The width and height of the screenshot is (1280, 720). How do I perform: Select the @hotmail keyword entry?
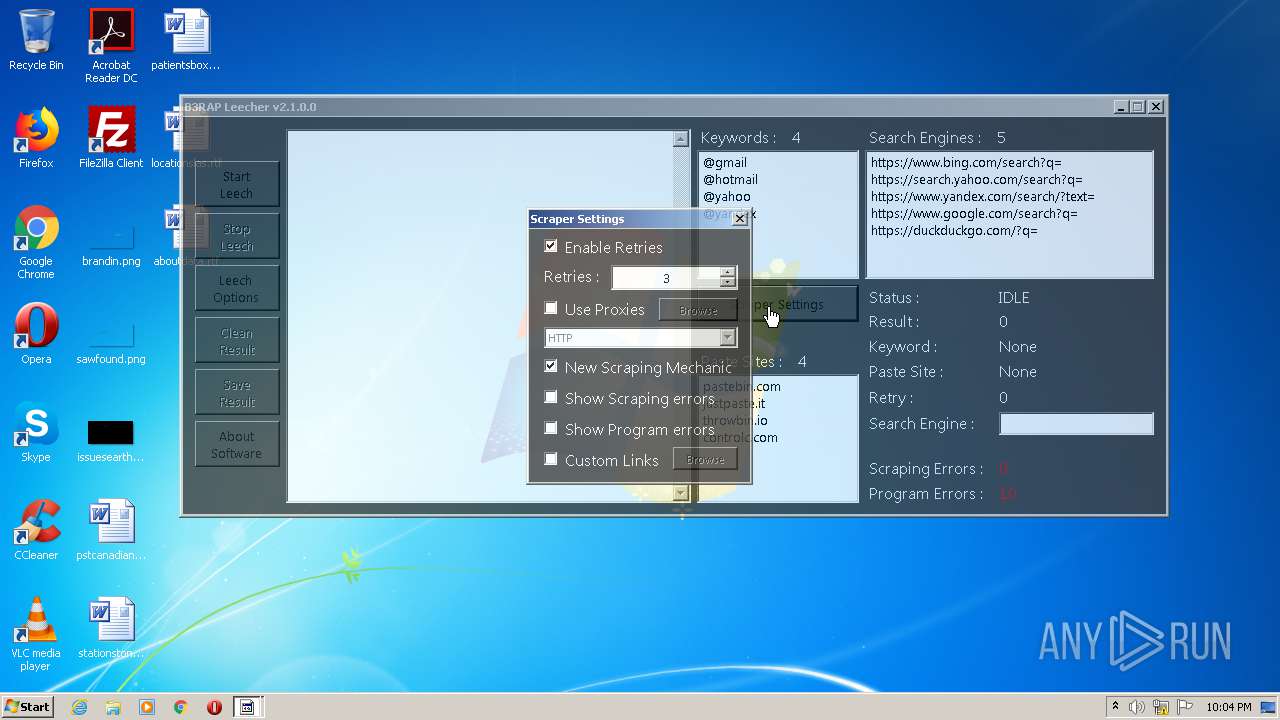click(730, 179)
